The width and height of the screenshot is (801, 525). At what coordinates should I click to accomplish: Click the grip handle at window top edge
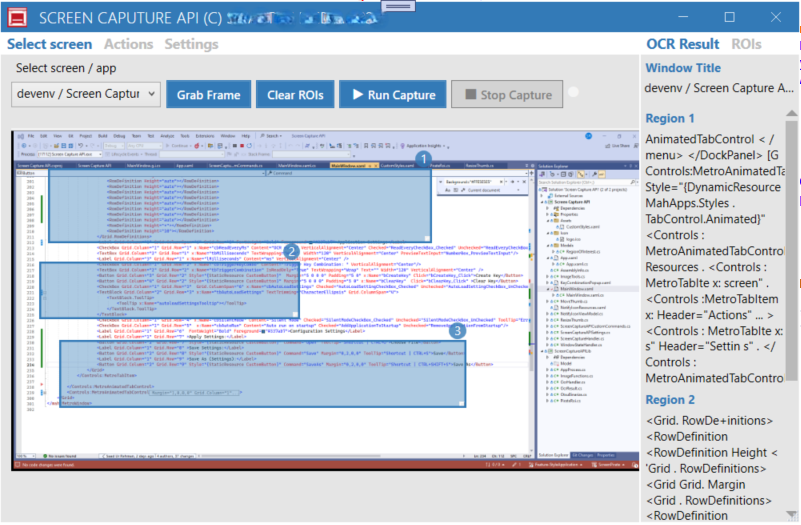point(398,6)
